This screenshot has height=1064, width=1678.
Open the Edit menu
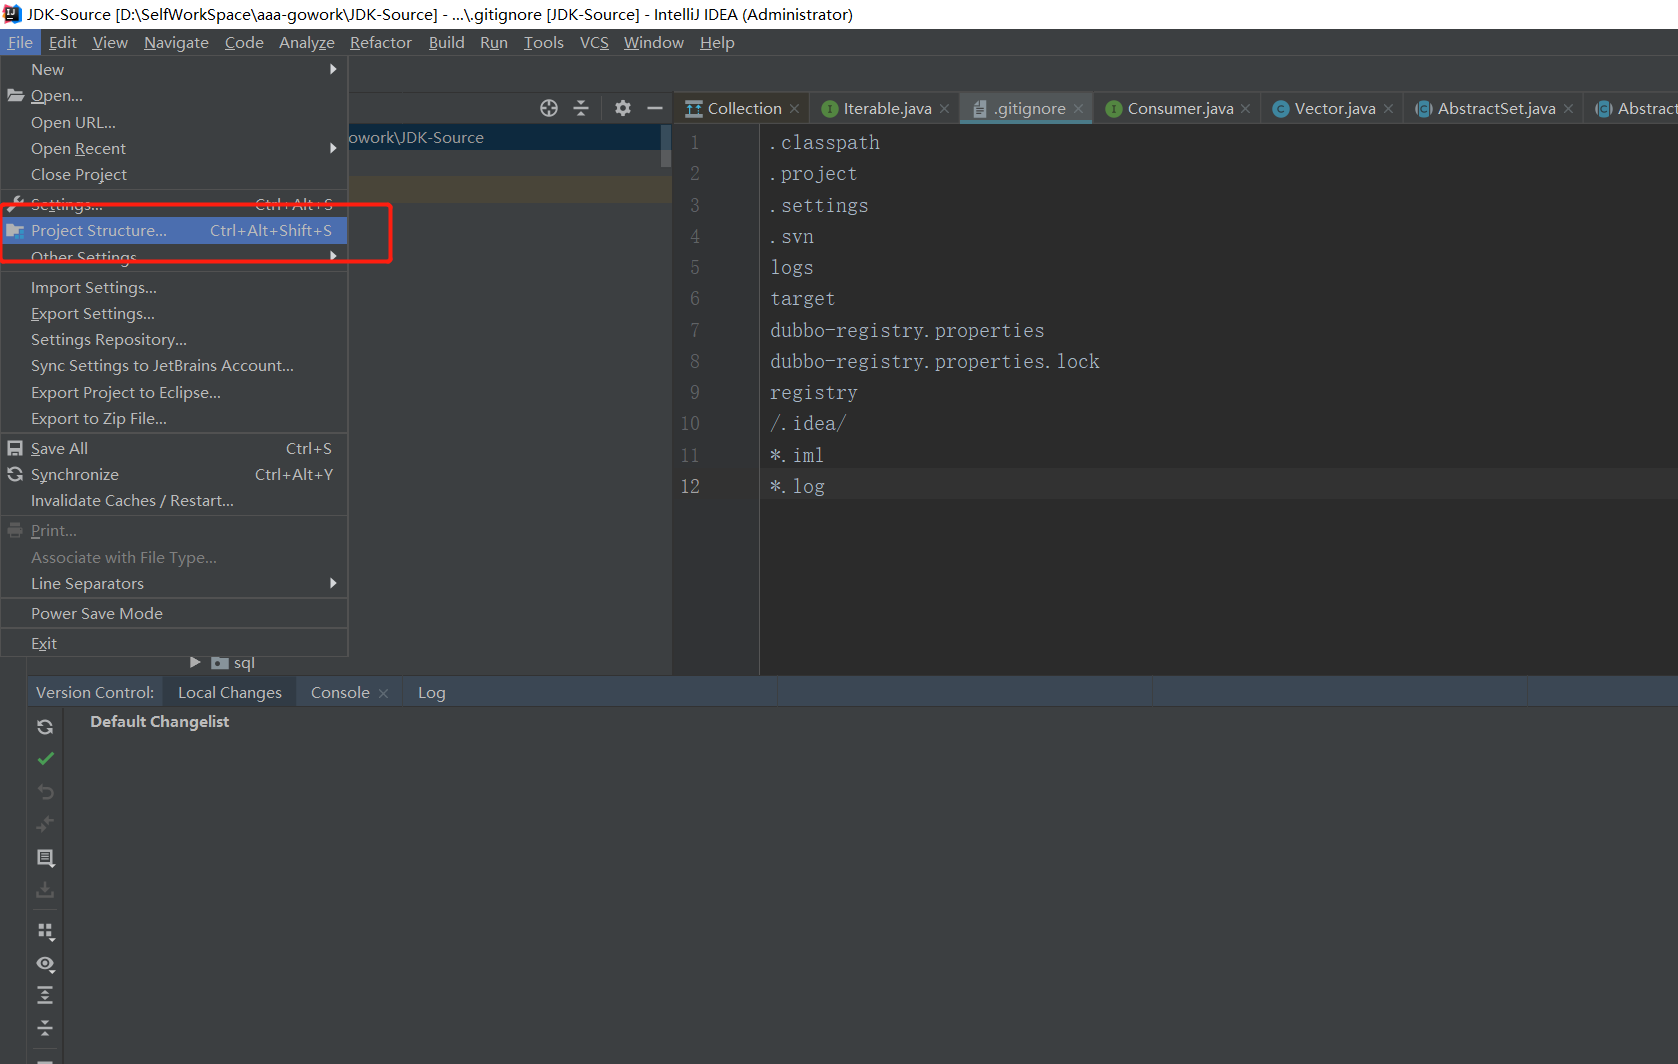pyautogui.click(x=62, y=42)
